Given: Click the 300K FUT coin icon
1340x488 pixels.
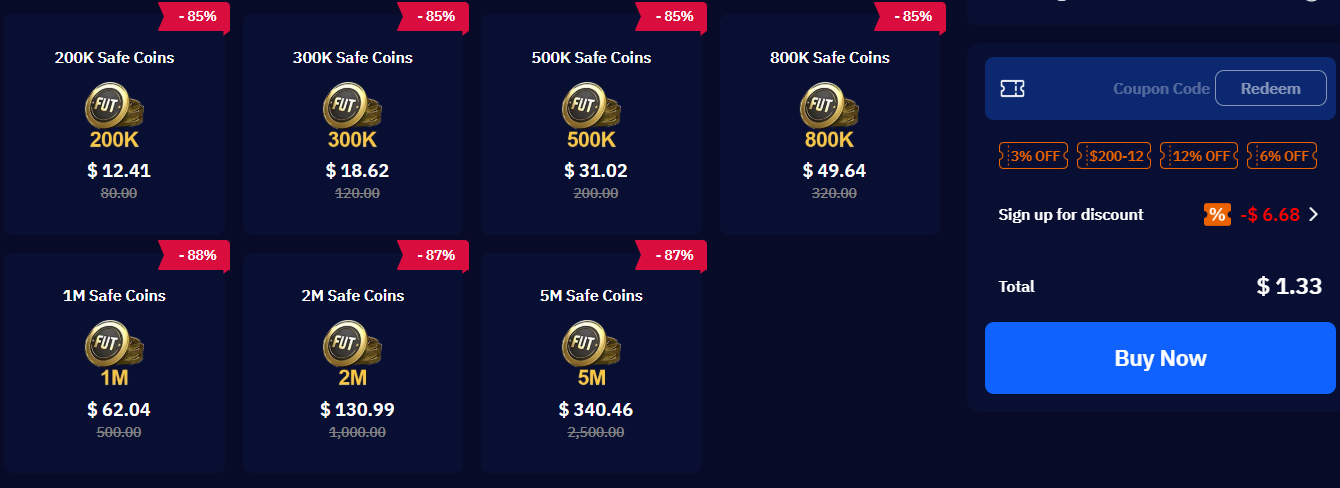Looking at the screenshot, I should (x=352, y=104).
